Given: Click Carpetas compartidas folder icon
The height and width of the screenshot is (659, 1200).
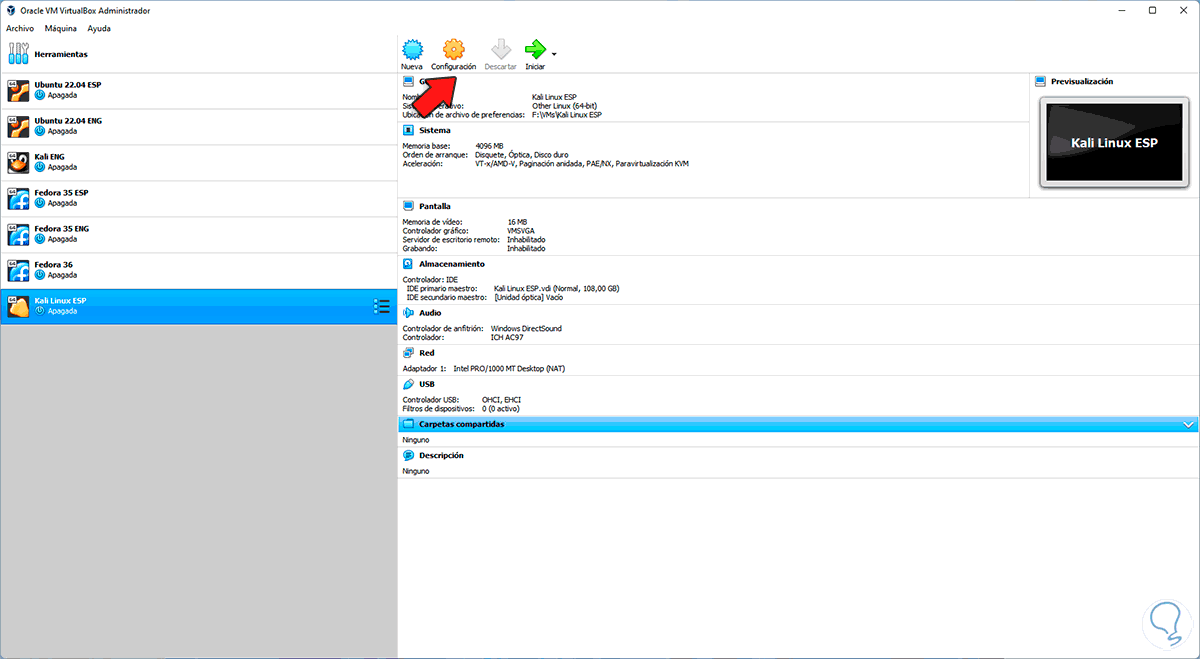Looking at the screenshot, I should (408, 424).
